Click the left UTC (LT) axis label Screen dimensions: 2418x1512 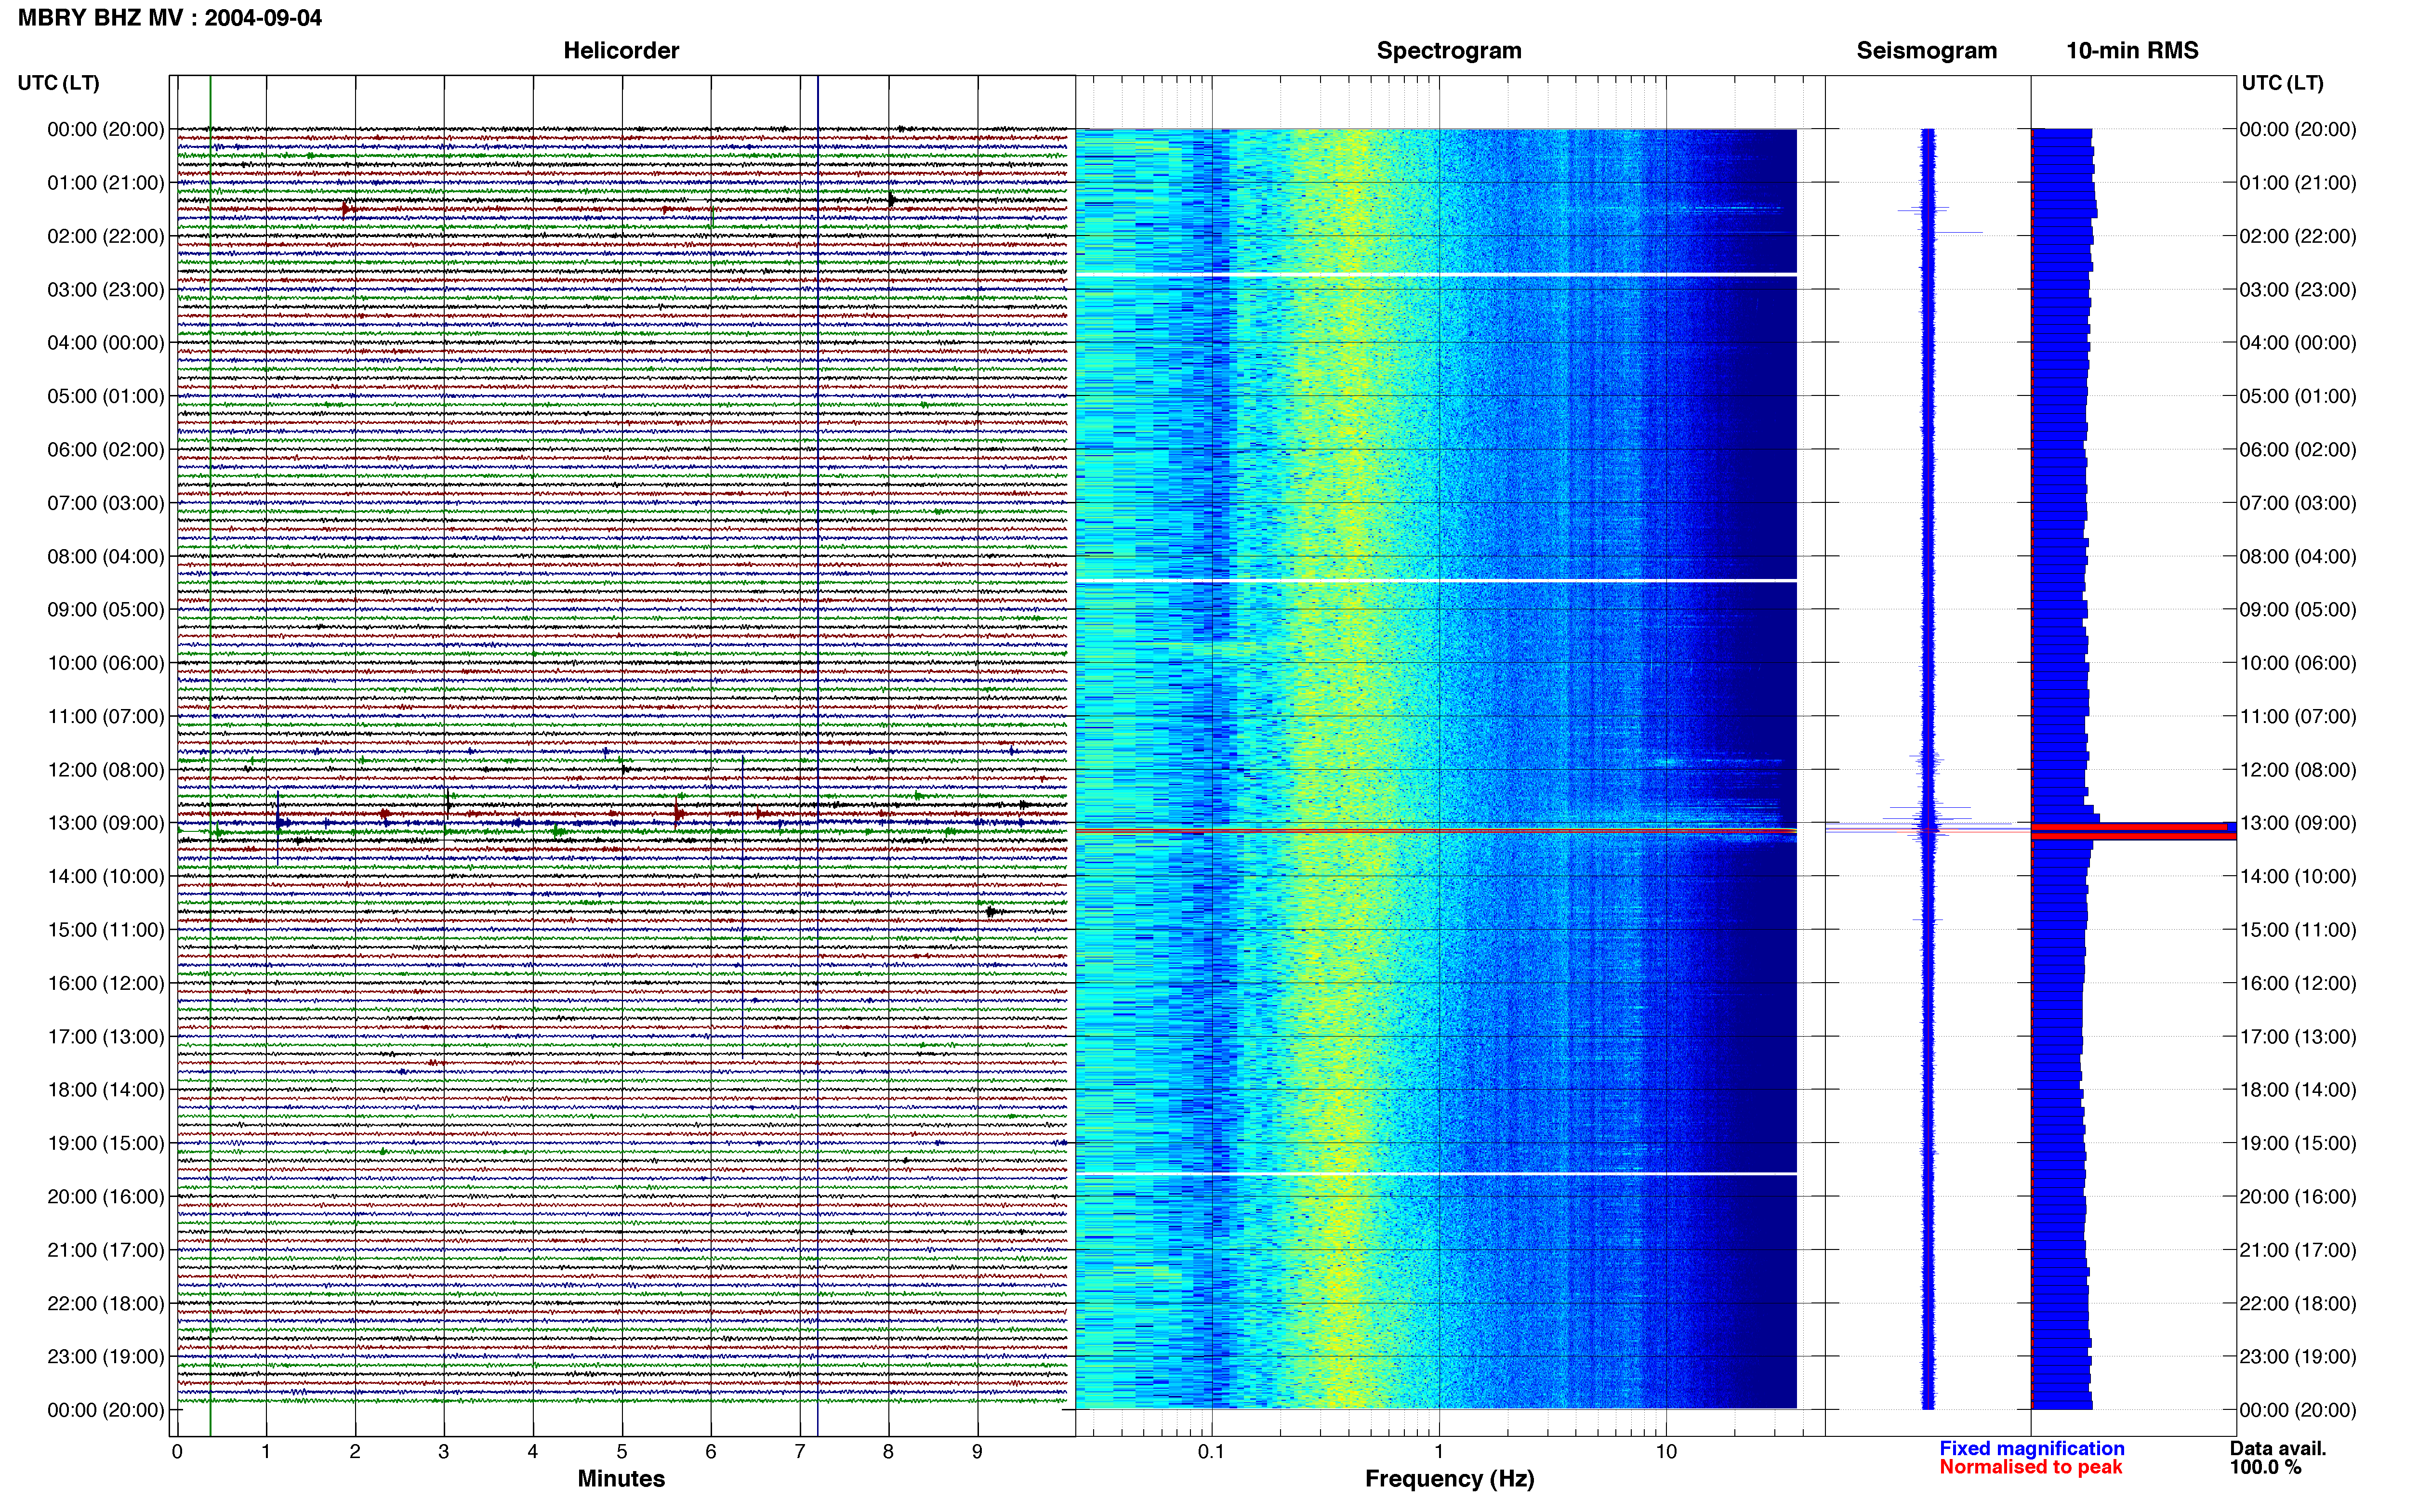[x=59, y=83]
